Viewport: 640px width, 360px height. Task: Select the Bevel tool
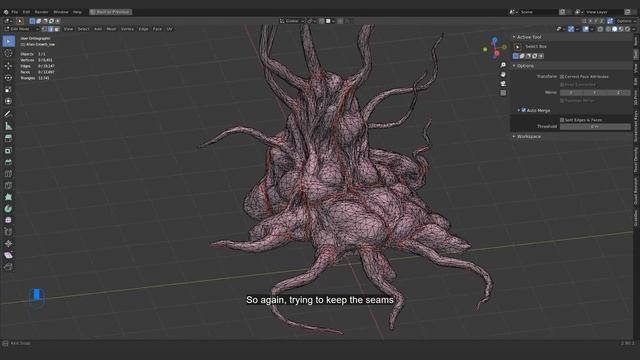coord(9,162)
